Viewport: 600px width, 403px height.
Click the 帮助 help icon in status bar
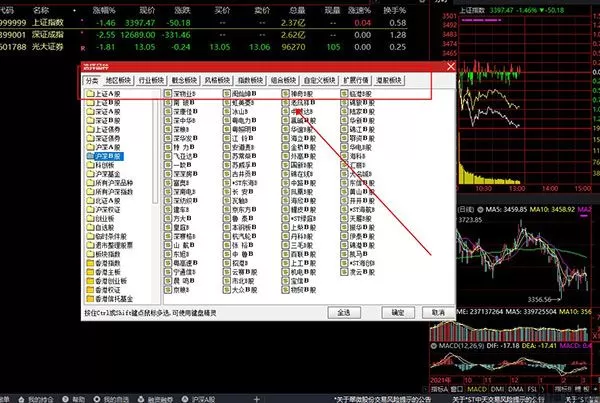tap(65, 399)
